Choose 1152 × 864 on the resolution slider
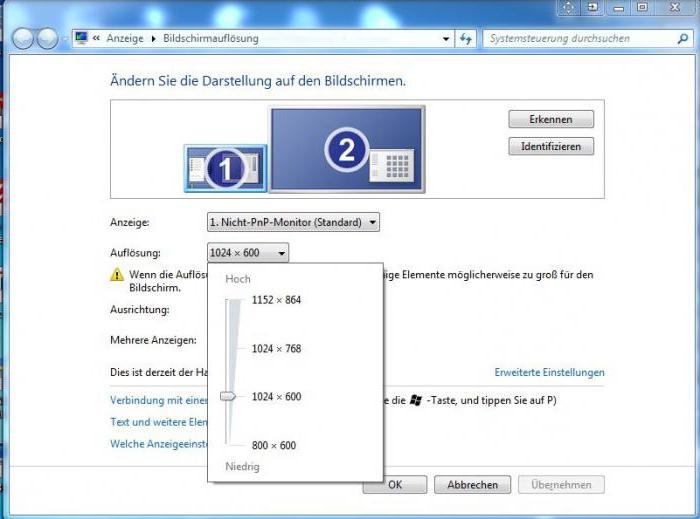700x519 pixels. coord(276,300)
